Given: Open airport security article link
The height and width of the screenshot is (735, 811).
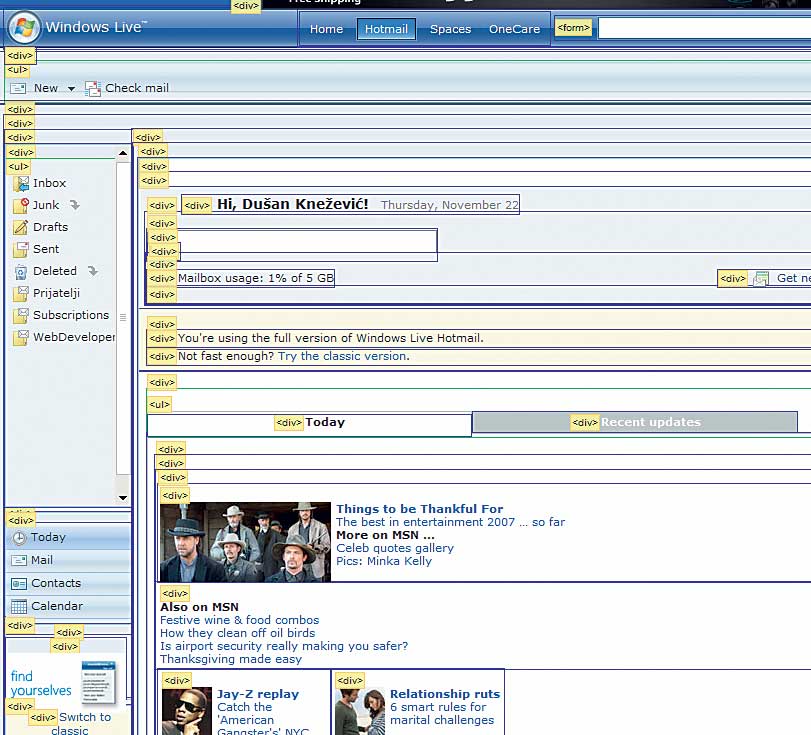Looking at the screenshot, I should (284, 646).
